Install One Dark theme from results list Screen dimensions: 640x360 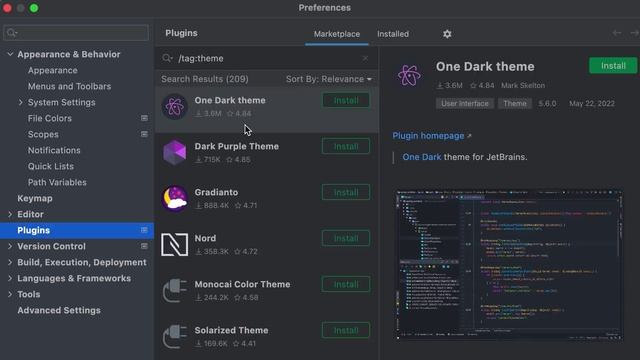346,100
